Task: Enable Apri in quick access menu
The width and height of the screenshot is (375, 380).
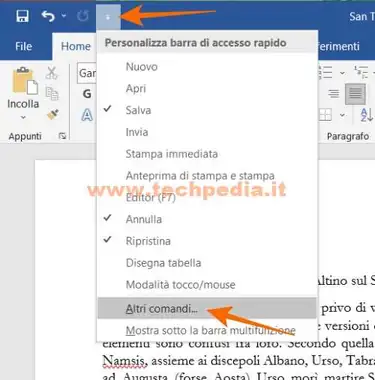Action: pos(207,88)
